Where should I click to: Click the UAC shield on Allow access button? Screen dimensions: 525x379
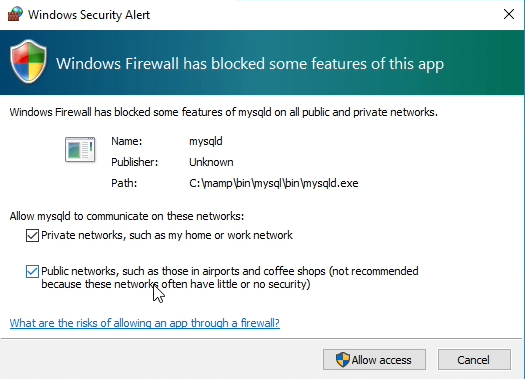[x=343, y=360]
